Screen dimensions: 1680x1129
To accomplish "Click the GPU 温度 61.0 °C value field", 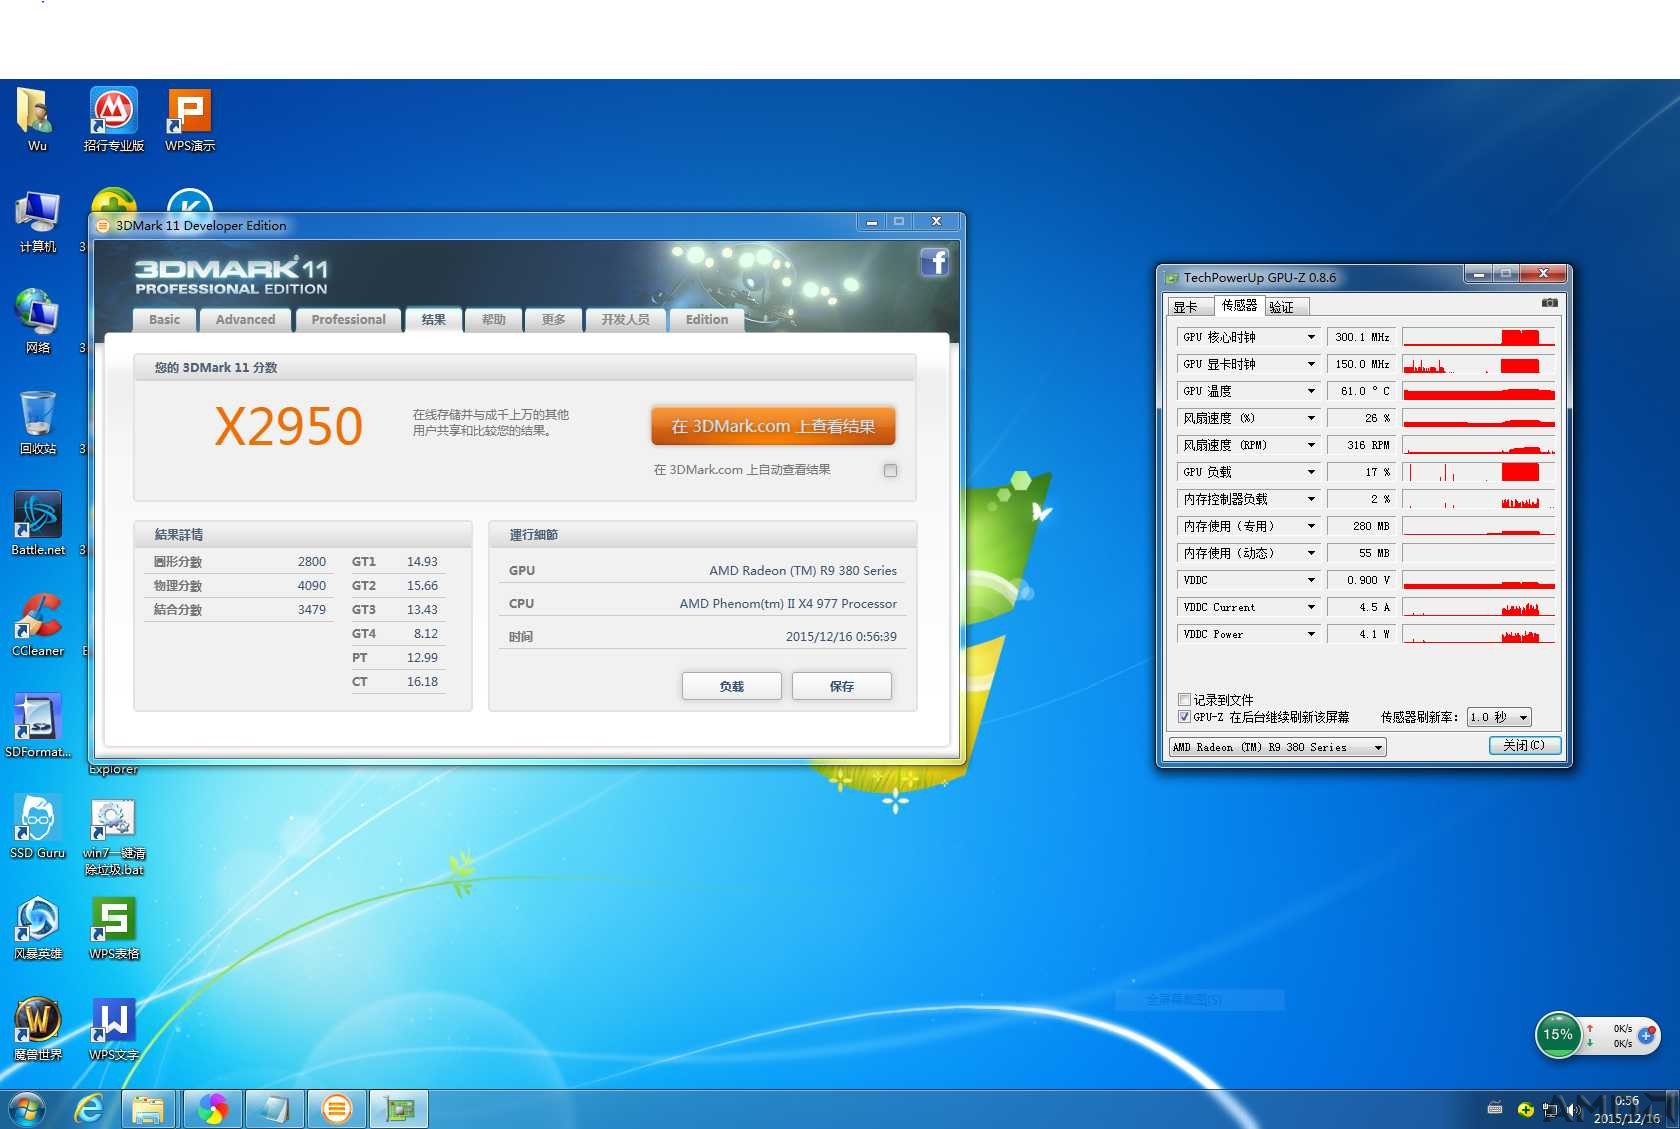I will point(1363,391).
